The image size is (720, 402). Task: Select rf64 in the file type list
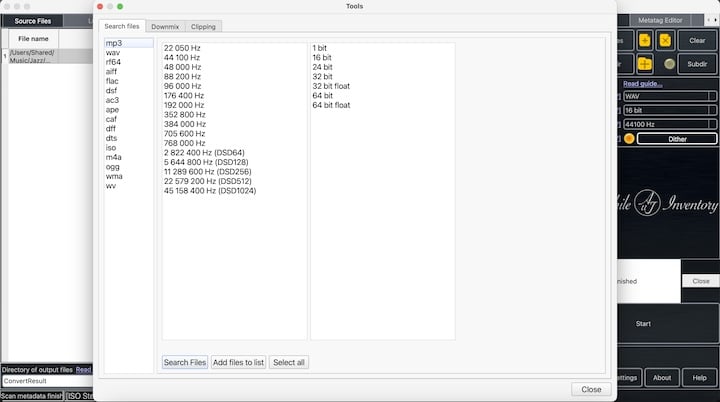point(129,62)
